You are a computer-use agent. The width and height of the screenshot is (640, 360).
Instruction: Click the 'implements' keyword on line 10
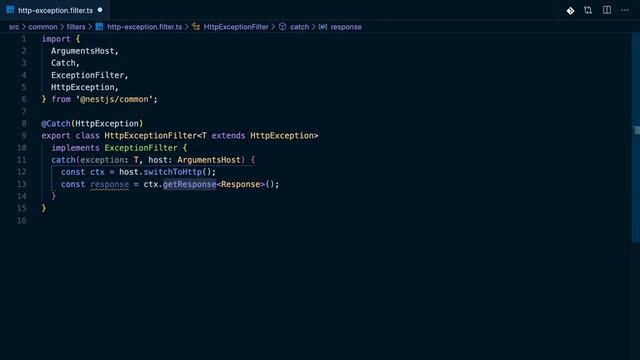(76, 148)
